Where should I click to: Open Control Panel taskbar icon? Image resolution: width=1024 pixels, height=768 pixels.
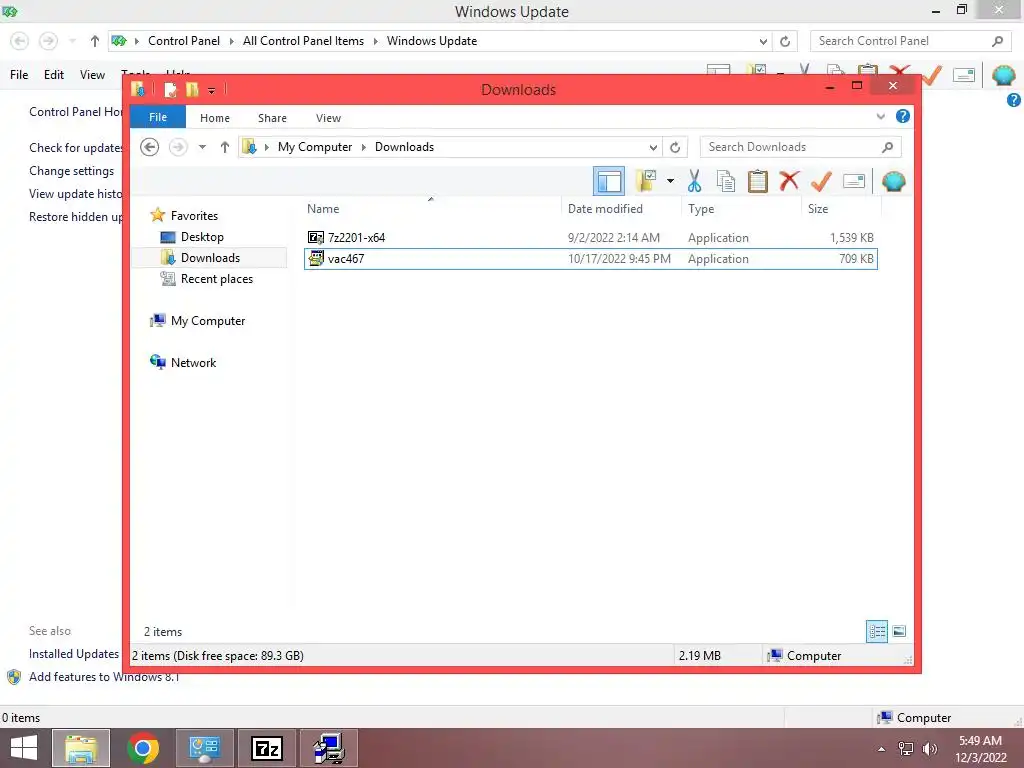[204, 748]
